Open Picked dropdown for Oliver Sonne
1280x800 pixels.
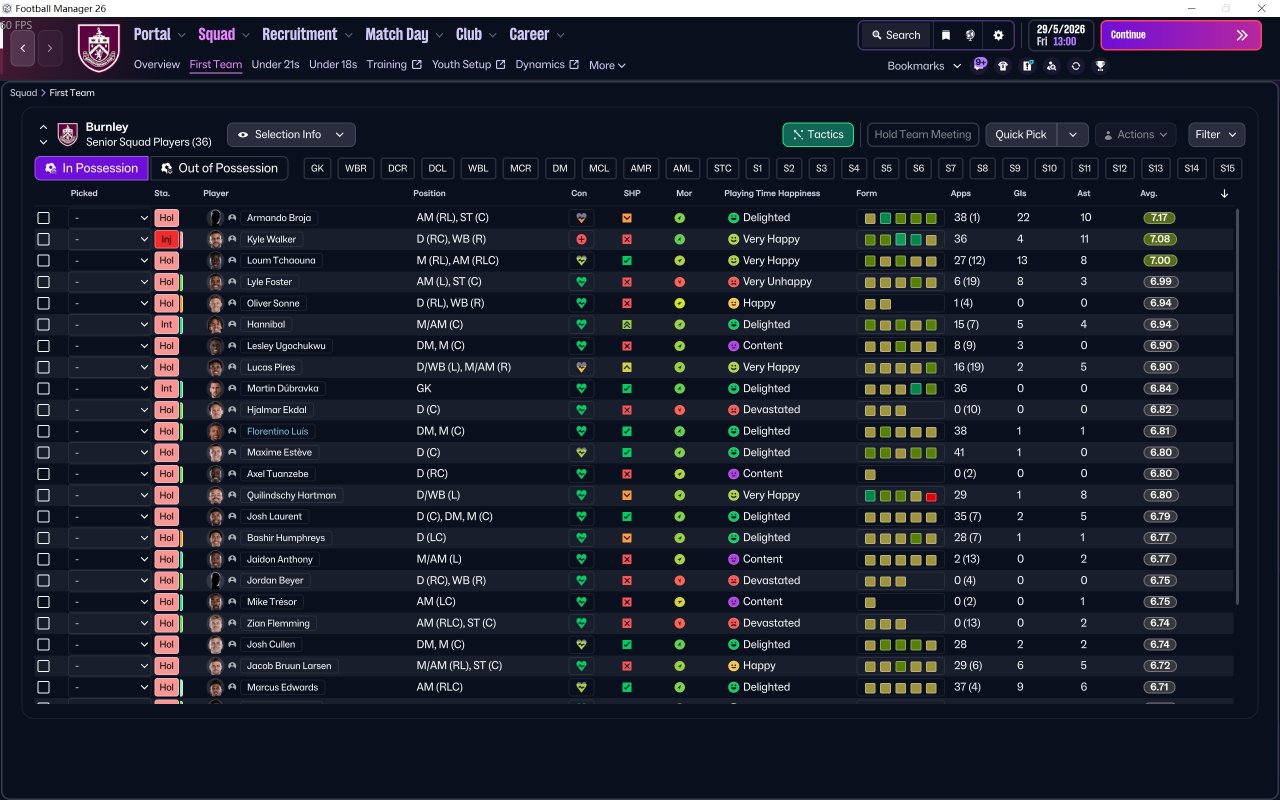coord(109,303)
